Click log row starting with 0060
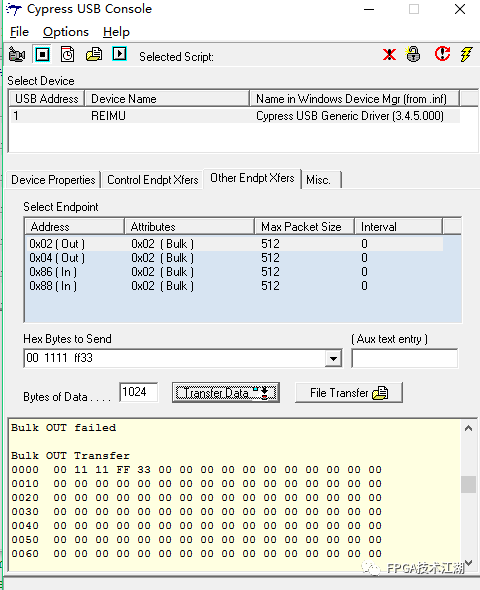 (x=196, y=554)
